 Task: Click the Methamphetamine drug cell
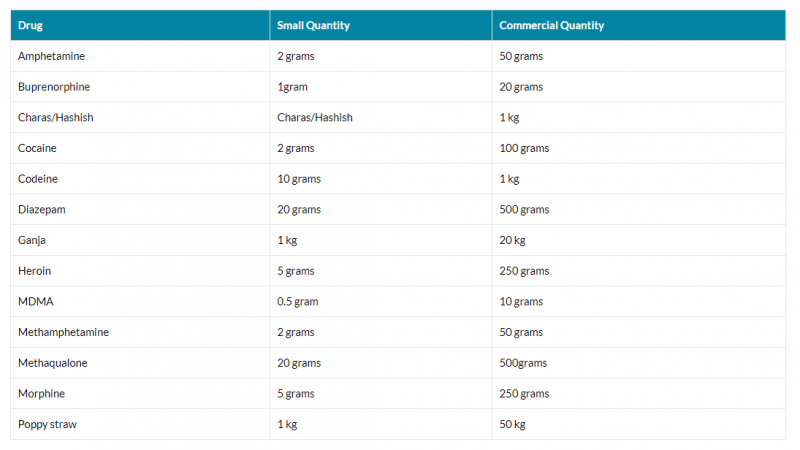[x=63, y=332]
